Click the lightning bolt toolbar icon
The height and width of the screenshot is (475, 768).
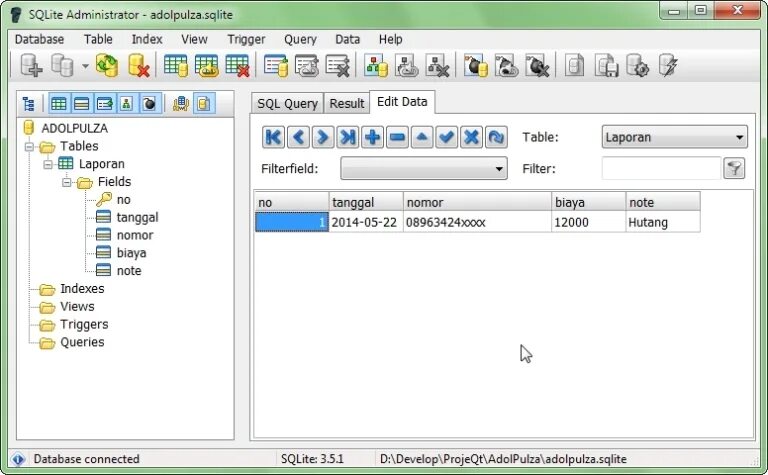click(x=668, y=65)
